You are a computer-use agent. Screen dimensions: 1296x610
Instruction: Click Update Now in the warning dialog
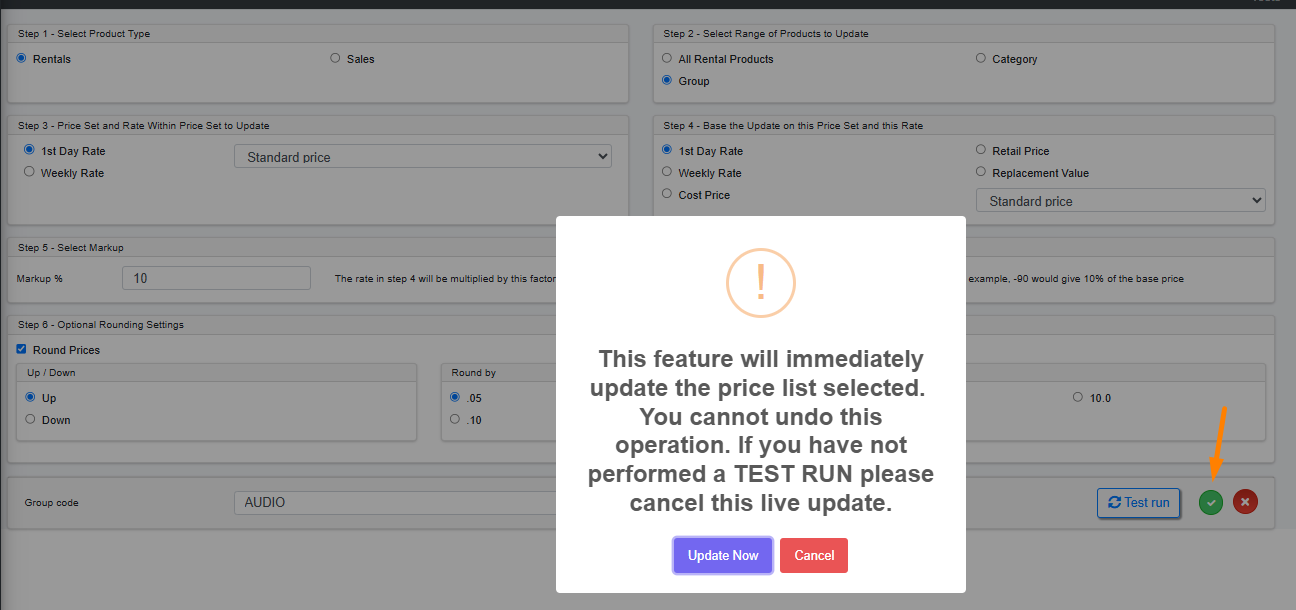(x=723, y=556)
